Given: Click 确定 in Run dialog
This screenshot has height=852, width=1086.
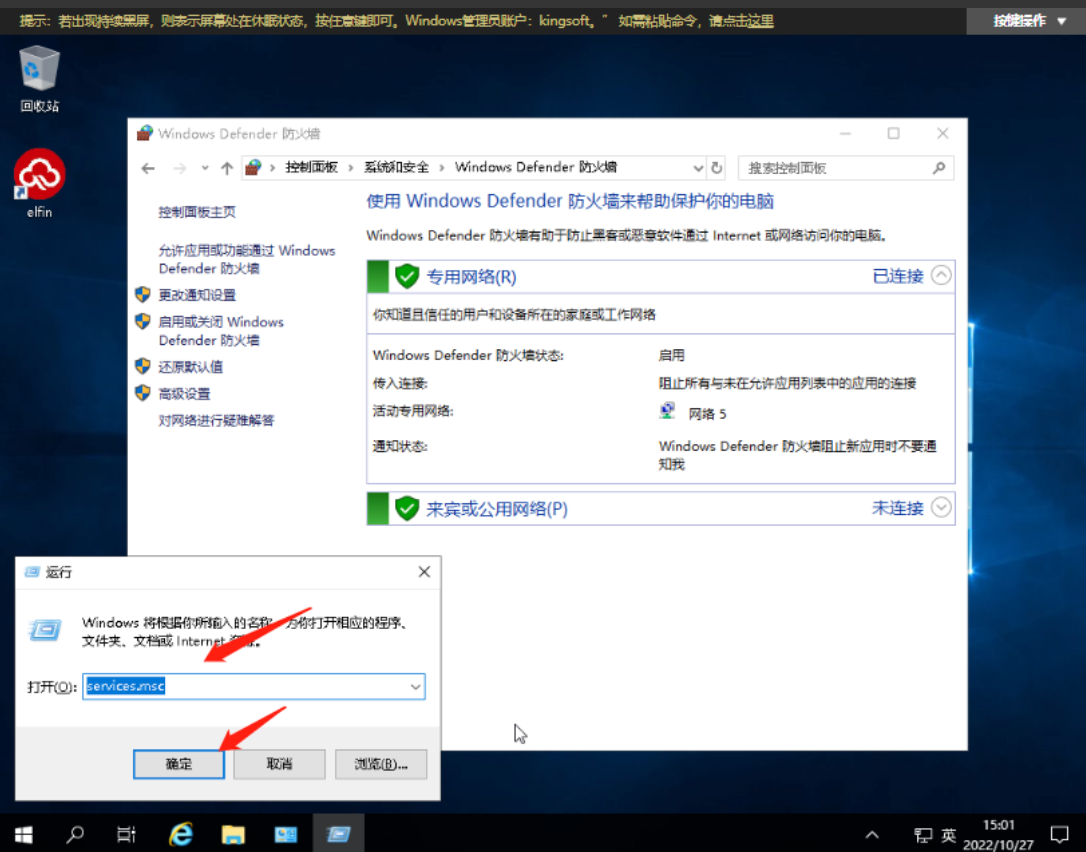Looking at the screenshot, I should [179, 764].
